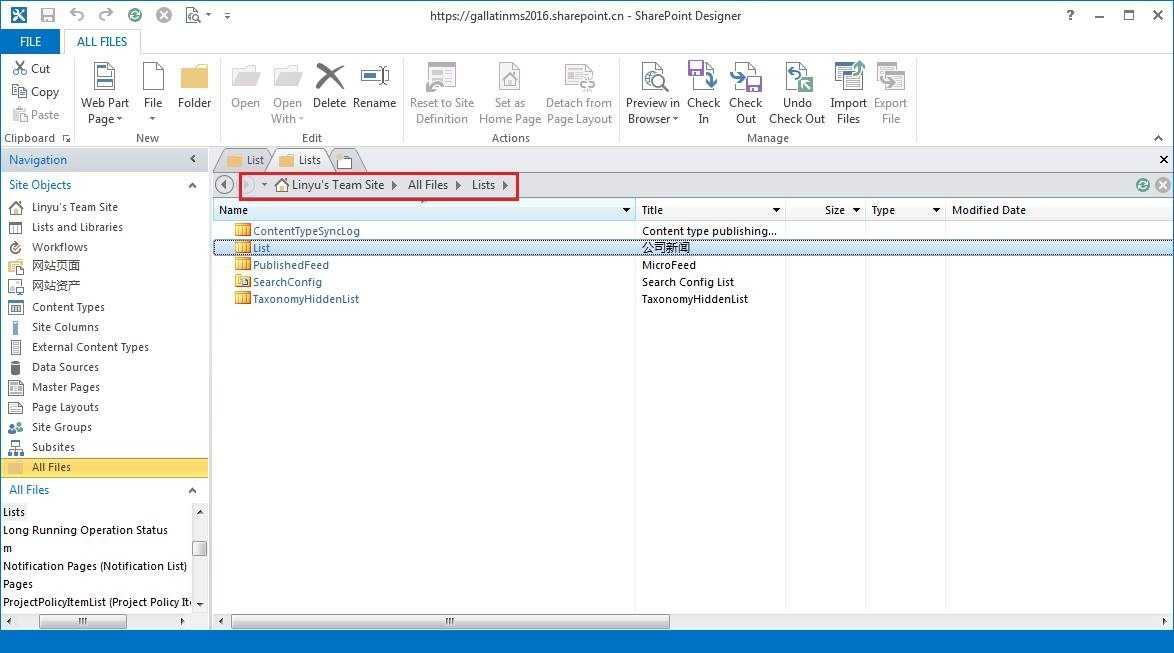Click Linyu's Team Site breadcrumb

[338, 185]
